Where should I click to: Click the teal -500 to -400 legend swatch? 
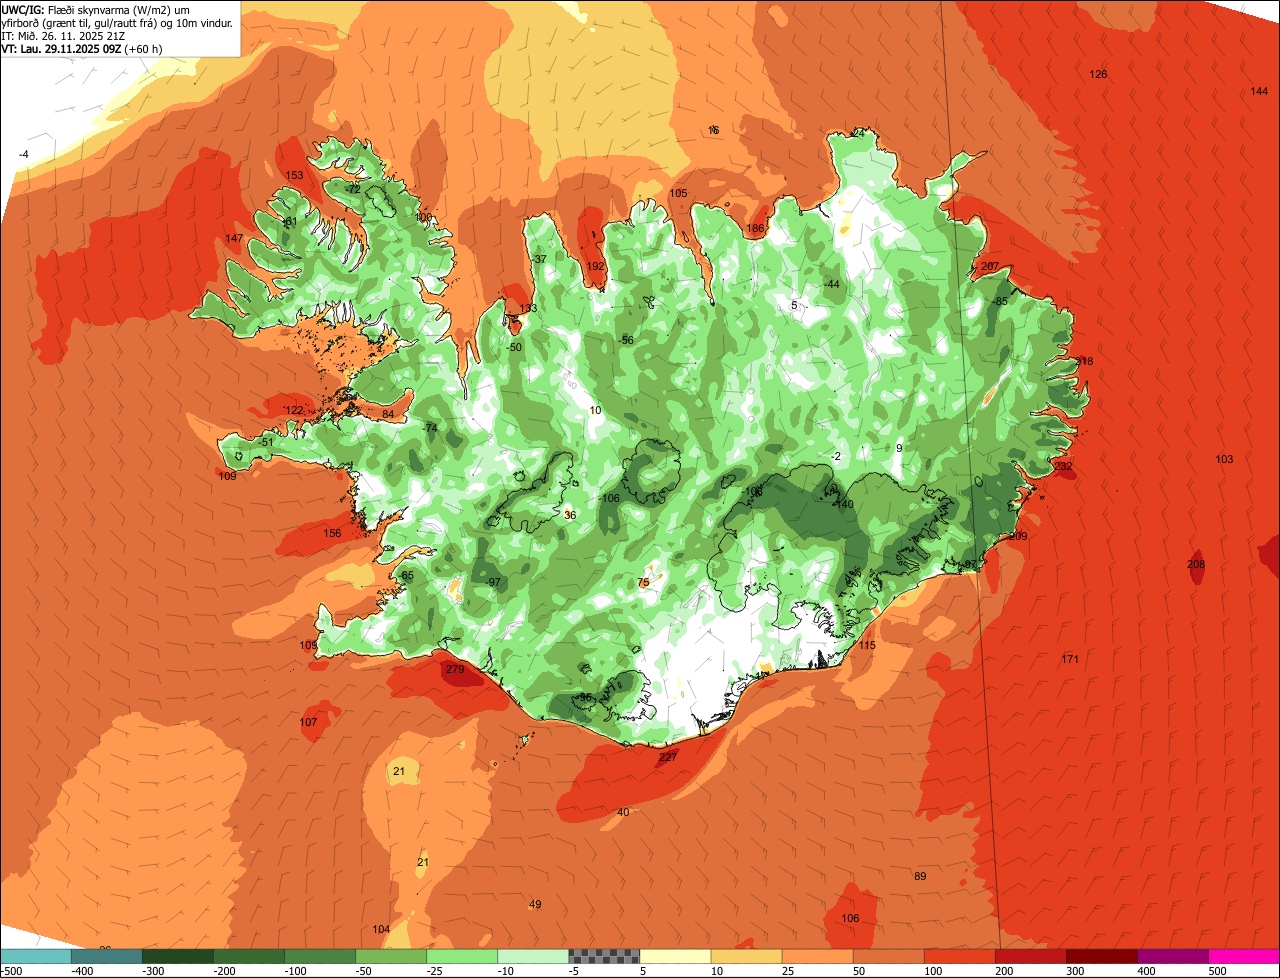pyautogui.click(x=35, y=956)
